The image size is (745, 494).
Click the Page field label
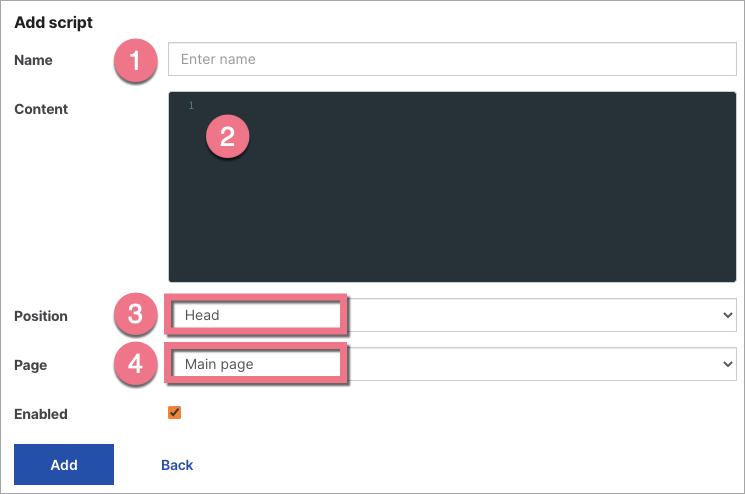click(30, 365)
